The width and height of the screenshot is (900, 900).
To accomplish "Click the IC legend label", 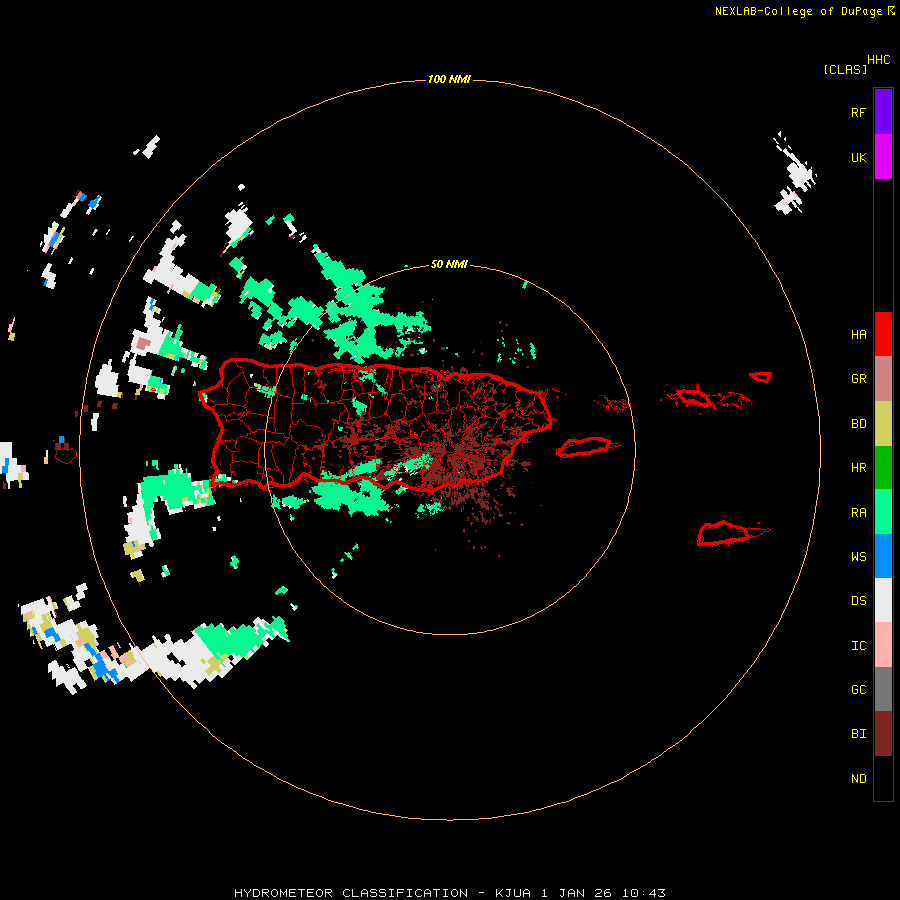I will pos(858,645).
